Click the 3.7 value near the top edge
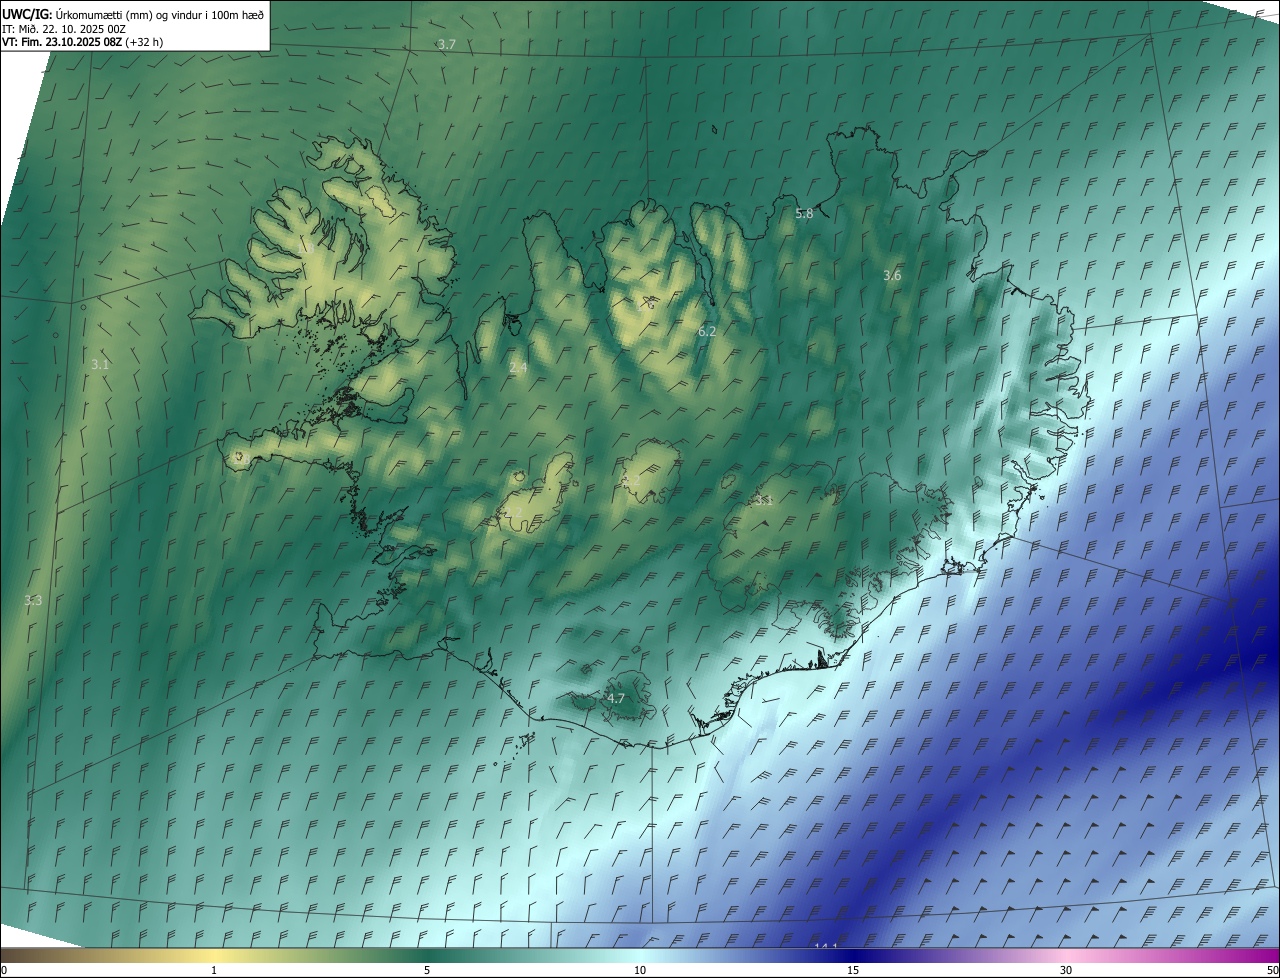 [x=447, y=45]
